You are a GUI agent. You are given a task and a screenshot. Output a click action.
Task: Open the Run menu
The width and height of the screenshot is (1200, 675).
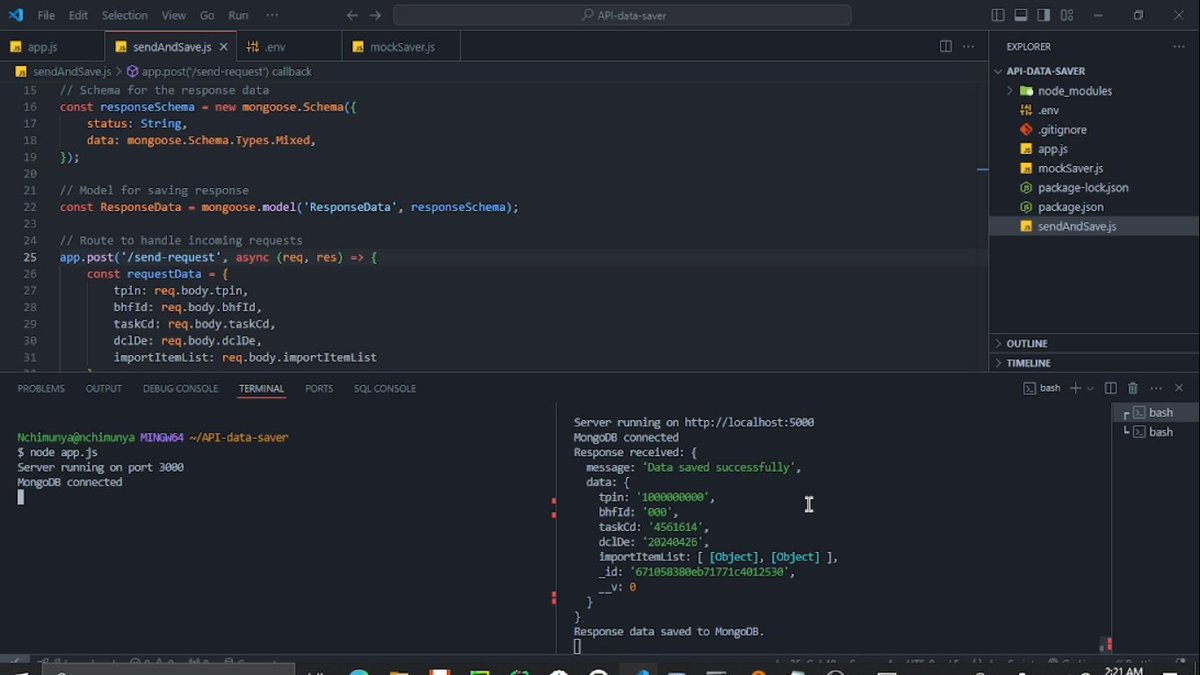coord(238,16)
